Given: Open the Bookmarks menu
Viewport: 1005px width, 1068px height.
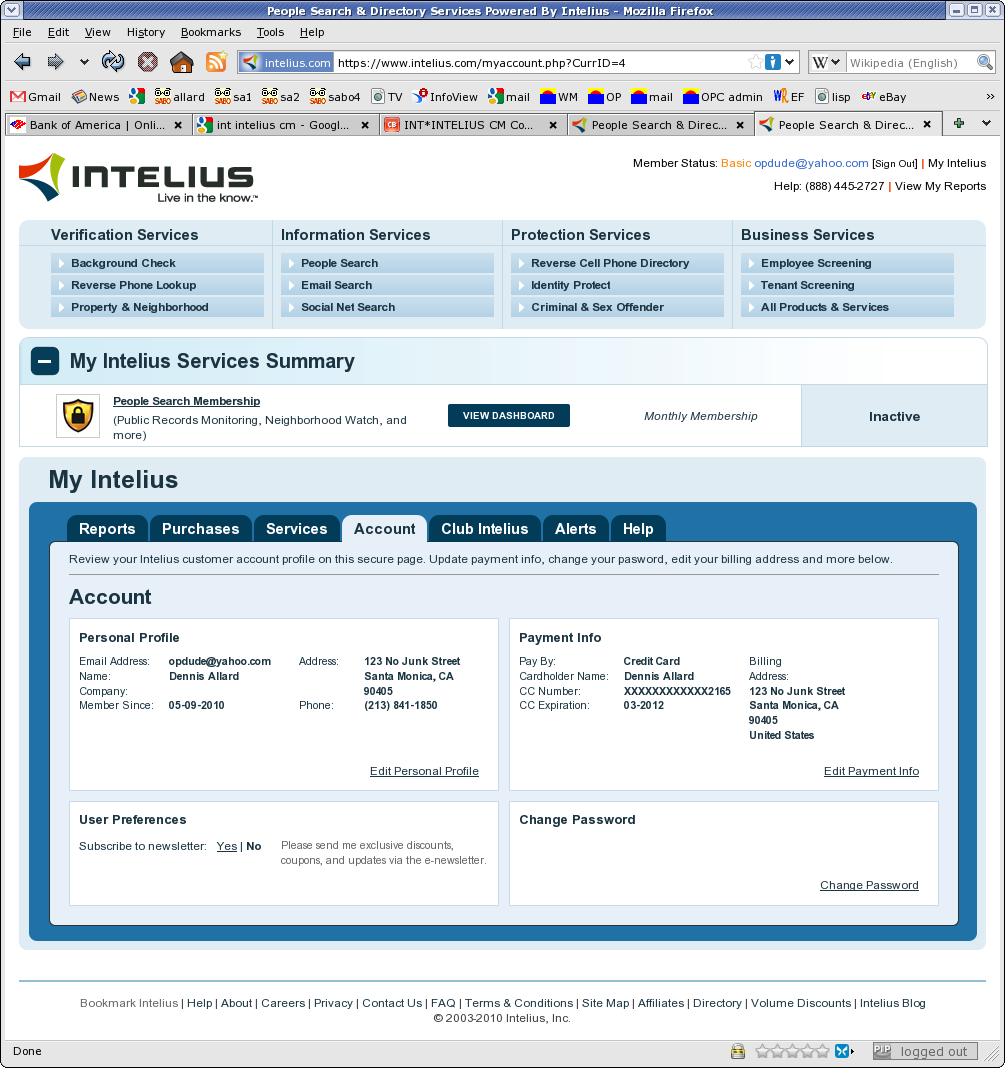Looking at the screenshot, I should coord(211,32).
